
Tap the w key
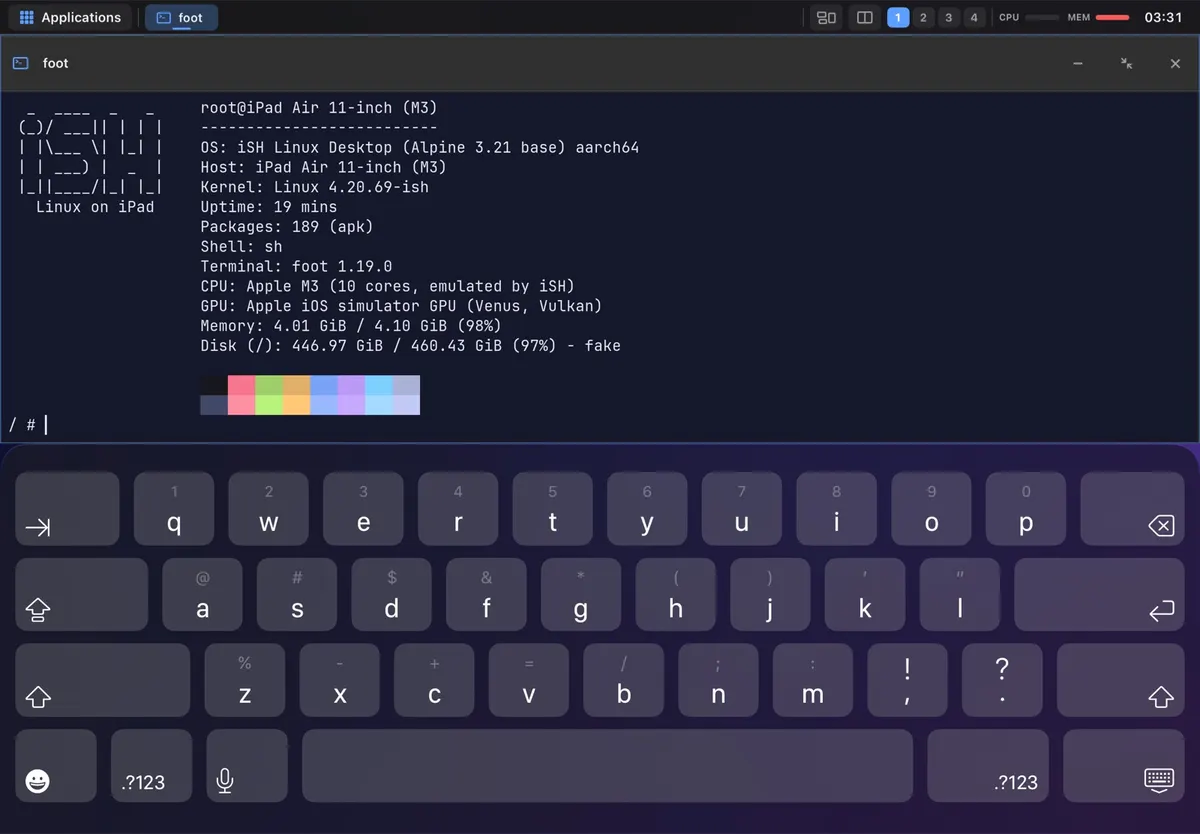coord(268,509)
